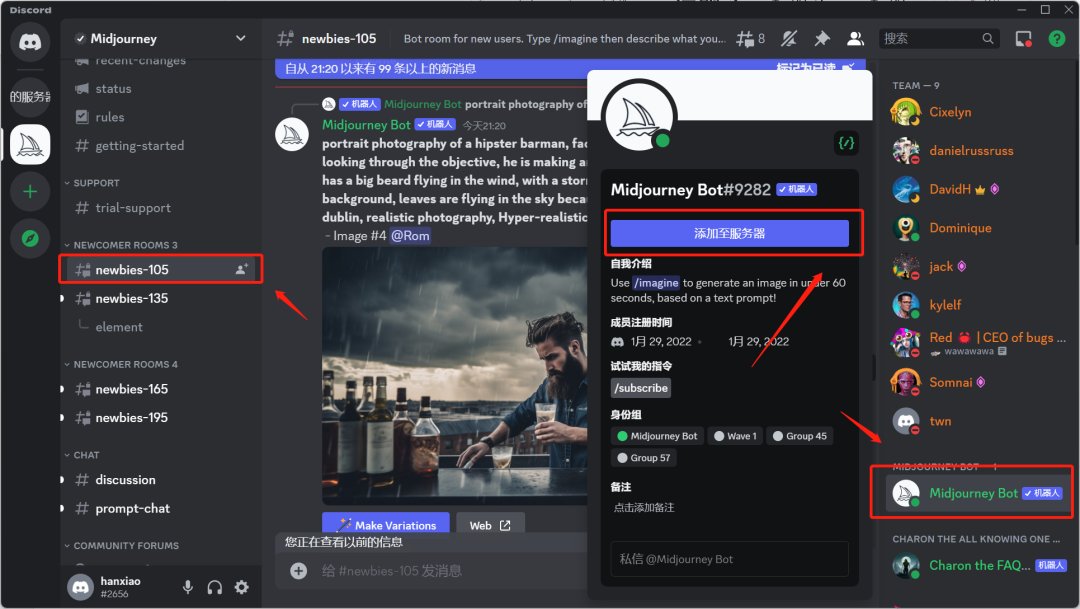Click the bot code badge icon in profile

[x=847, y=143]
